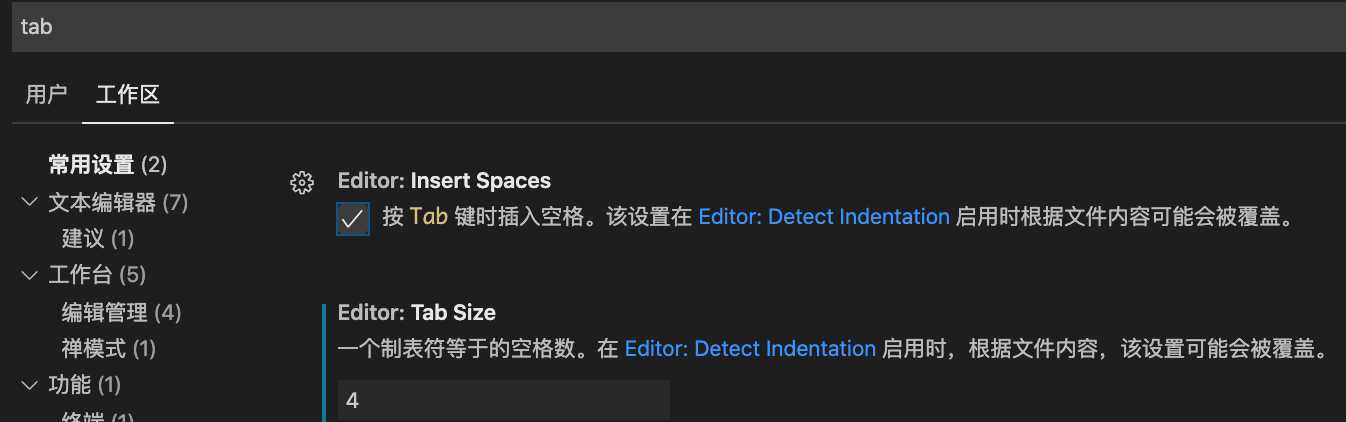Click the Tab Size value field

coord(504,400)
